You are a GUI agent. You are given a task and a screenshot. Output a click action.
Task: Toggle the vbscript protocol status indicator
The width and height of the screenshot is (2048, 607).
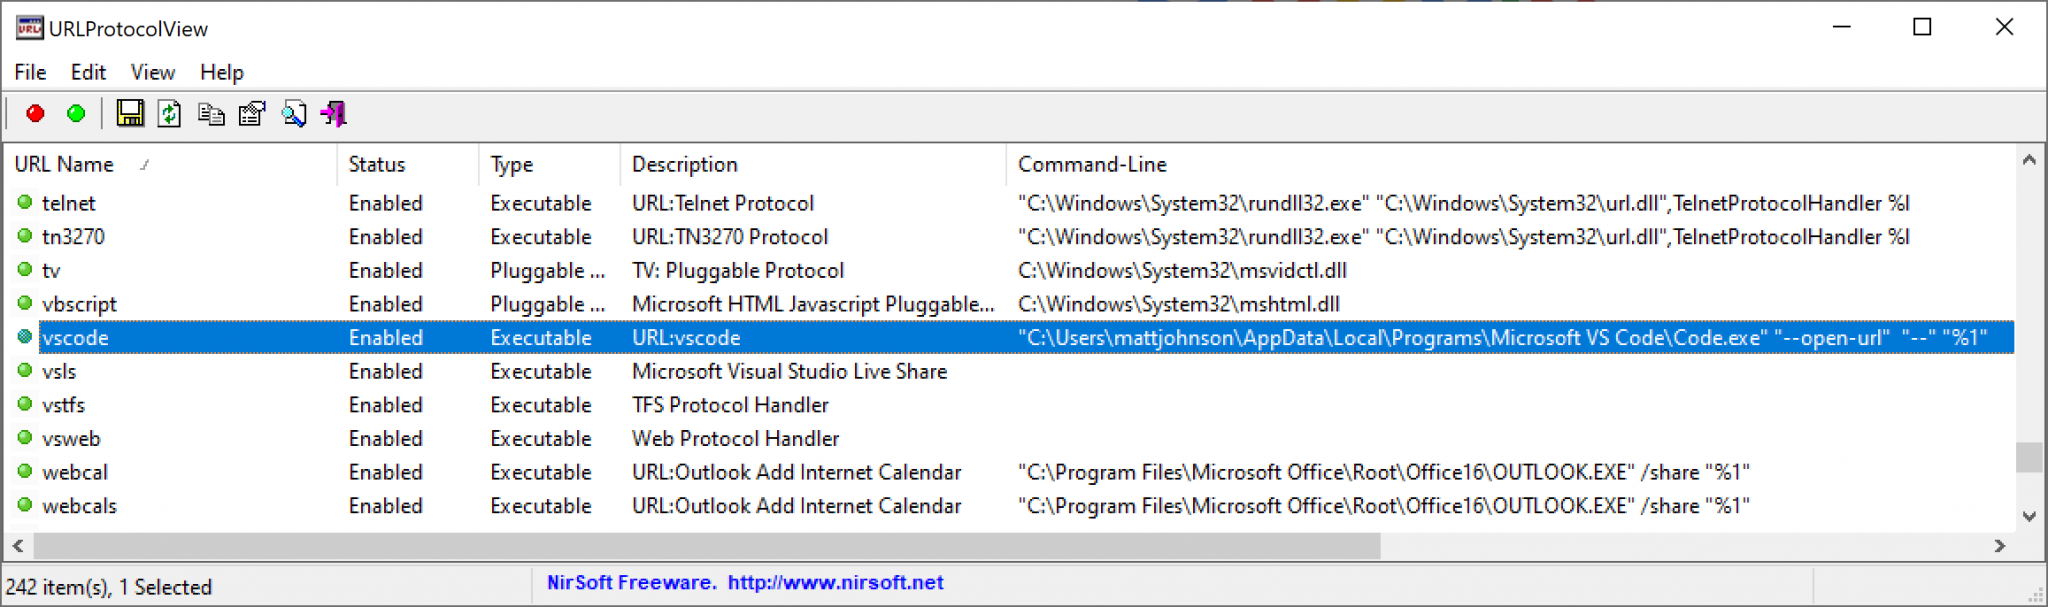click(x=24, y=304)
